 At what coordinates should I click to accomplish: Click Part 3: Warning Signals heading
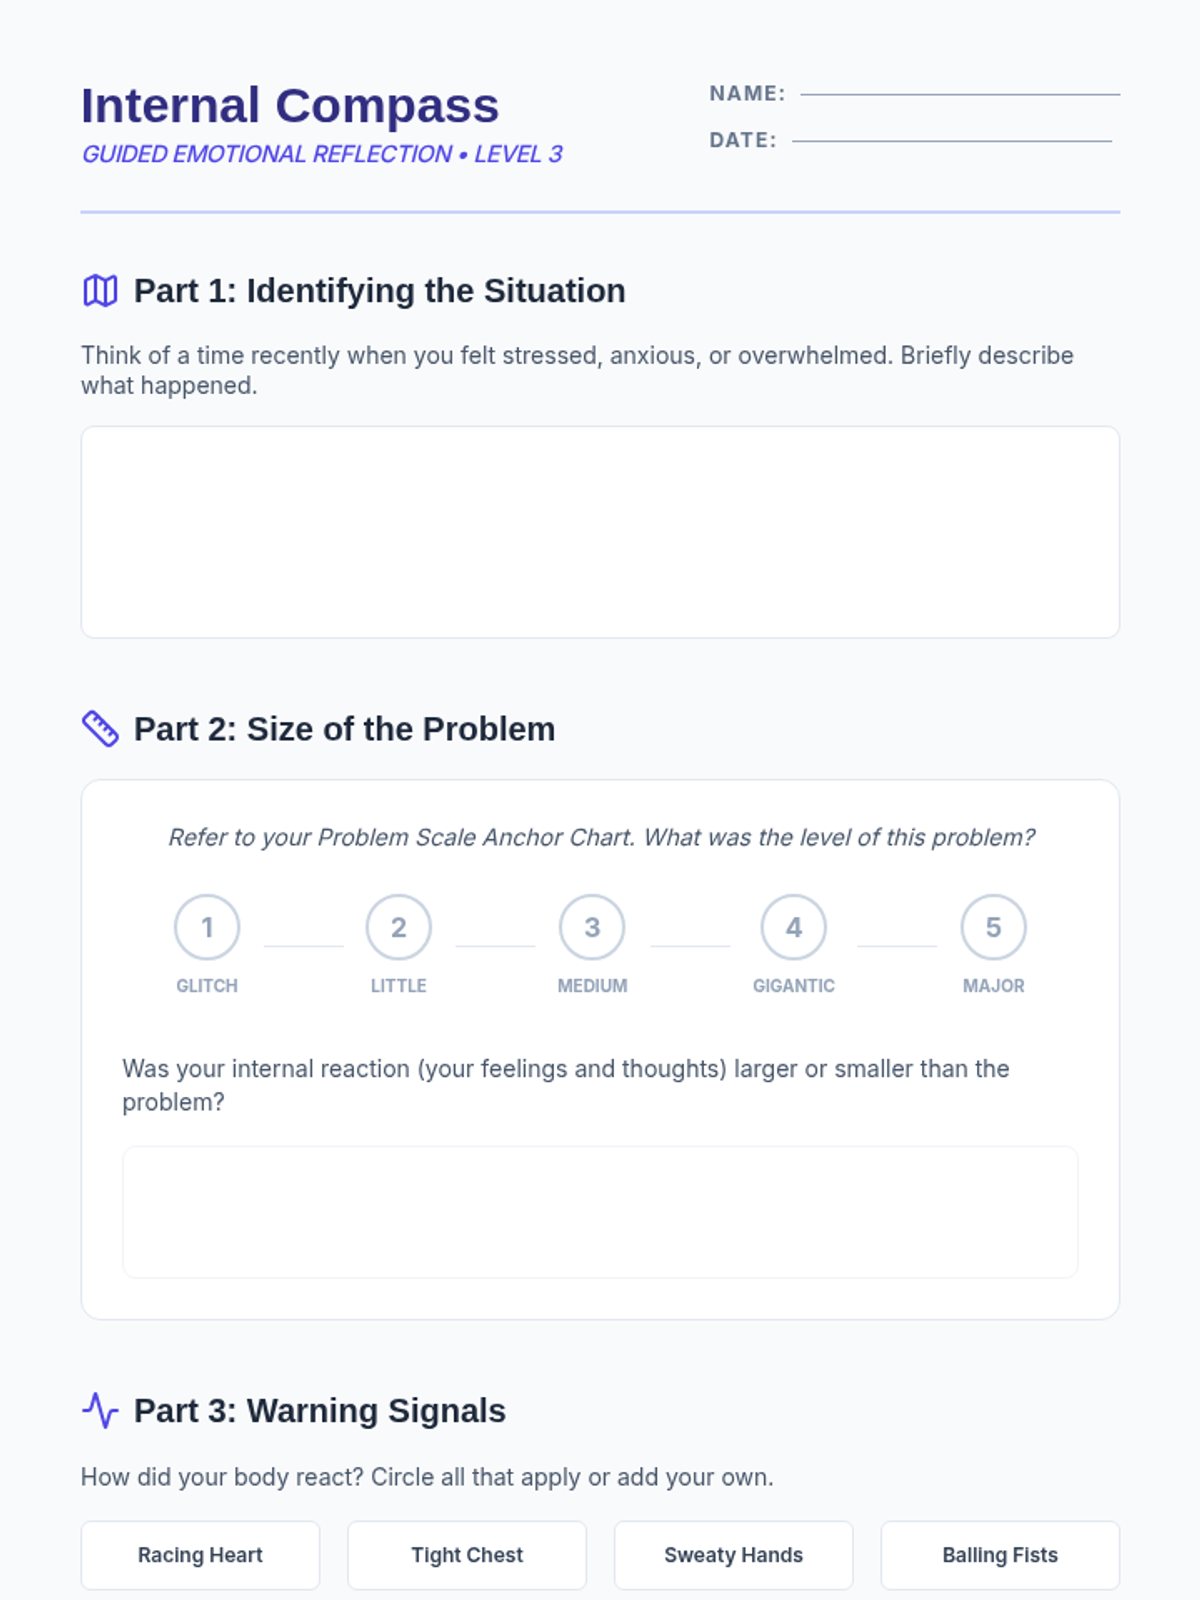pos(319,1411)
